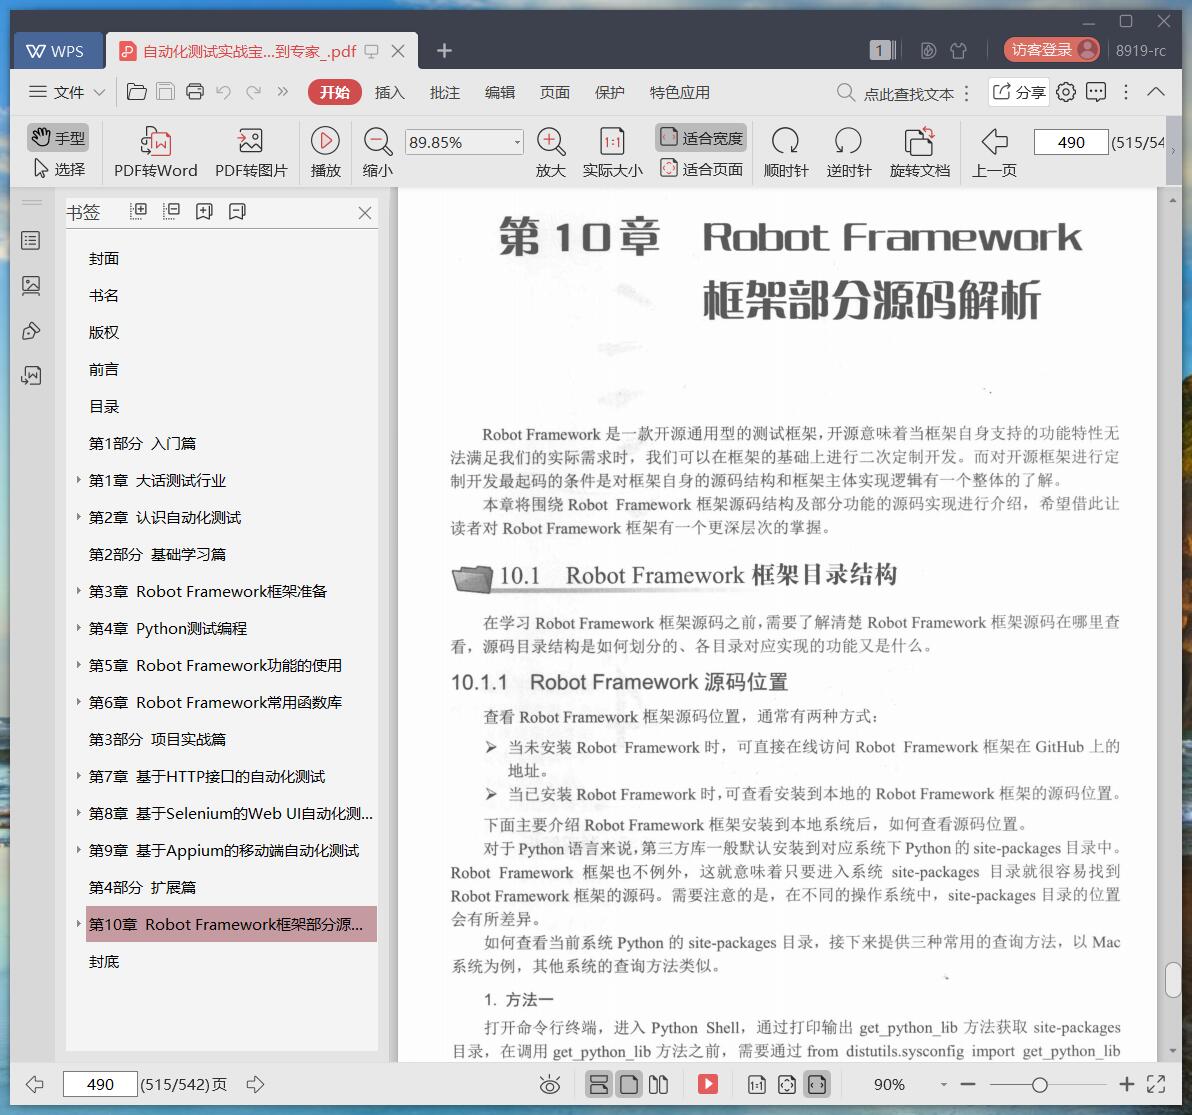Open the 特色应用 ribbon tab
This screenshot has width=1192, height=1115.
click(680, 92)
